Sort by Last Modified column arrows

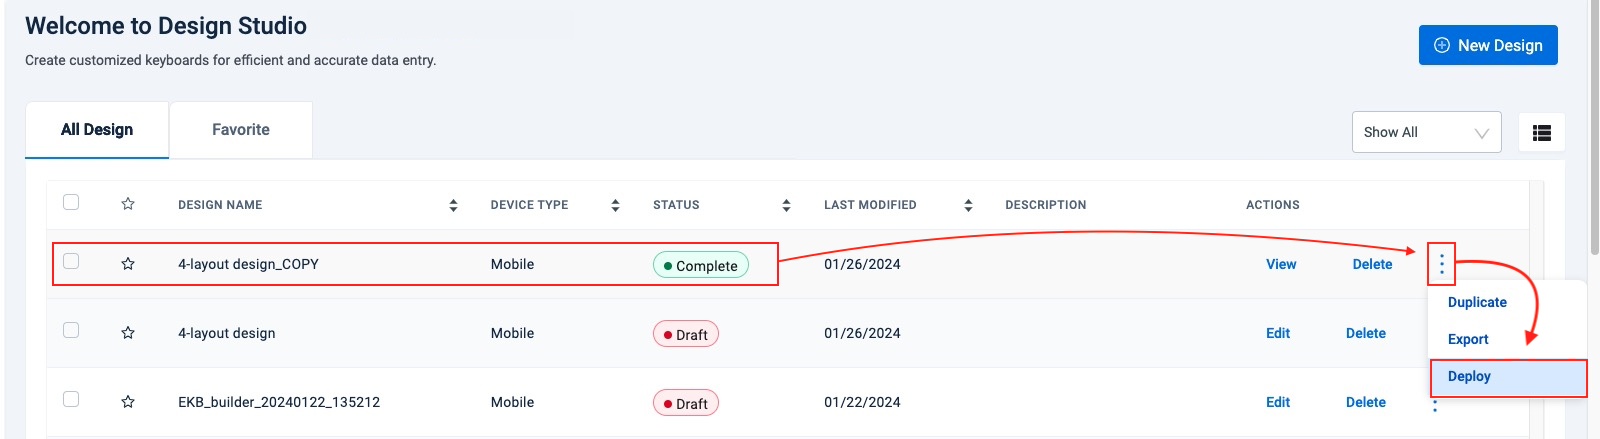pyautogui.click(x=968, y=205)
